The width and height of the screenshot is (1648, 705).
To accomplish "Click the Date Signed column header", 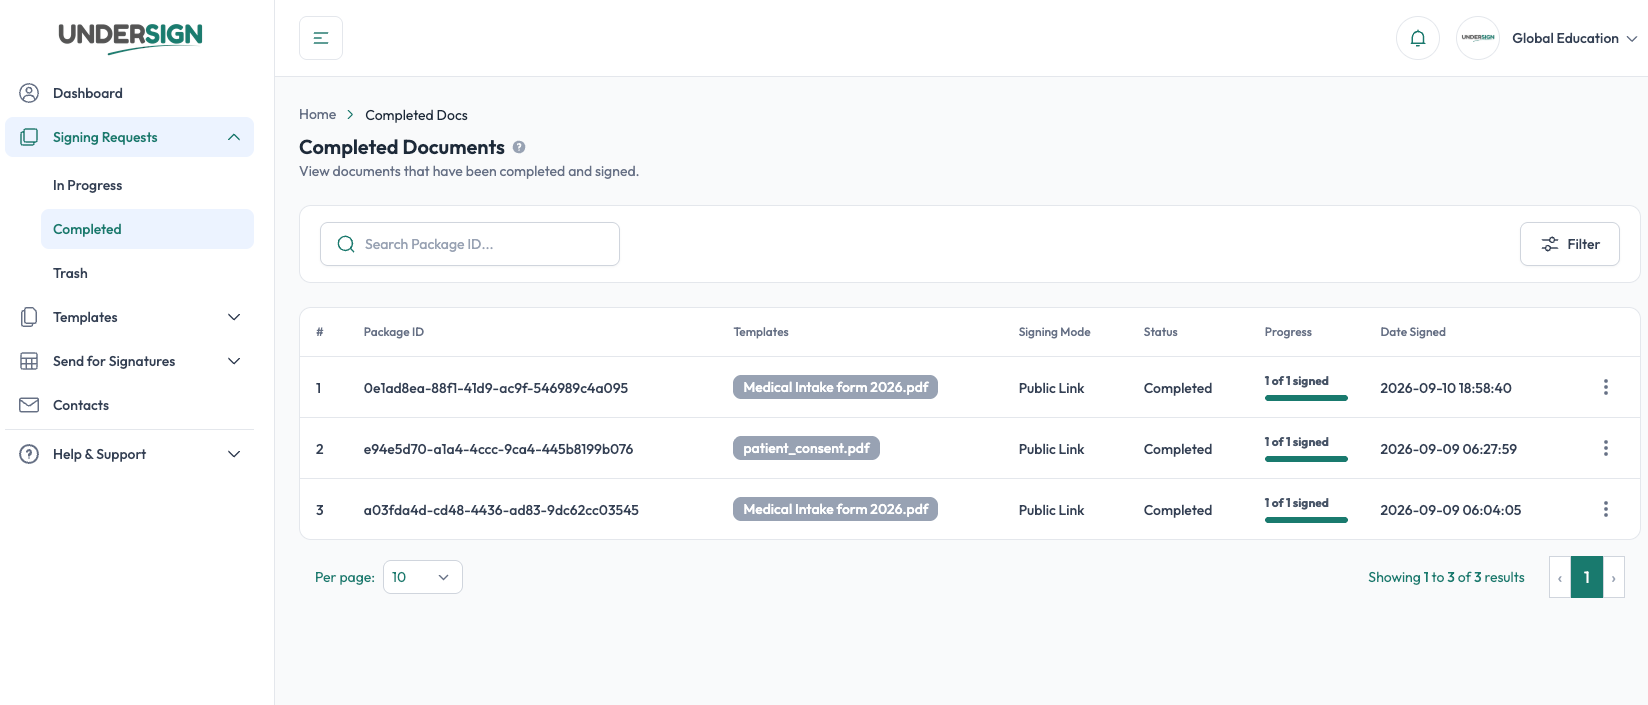I will [1413, 332].
